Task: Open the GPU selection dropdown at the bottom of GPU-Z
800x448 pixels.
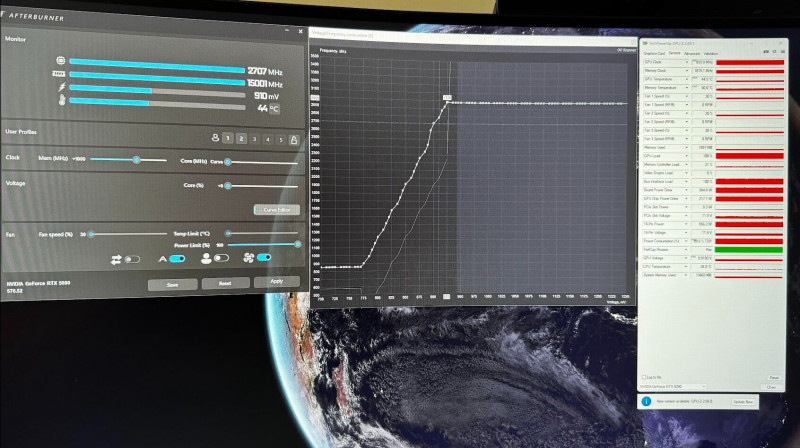Action: tap(673, 387)
